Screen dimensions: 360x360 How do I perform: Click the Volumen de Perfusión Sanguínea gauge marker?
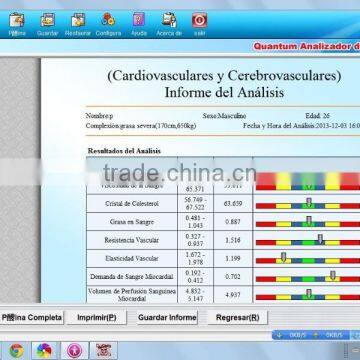(x=309, y=294)
